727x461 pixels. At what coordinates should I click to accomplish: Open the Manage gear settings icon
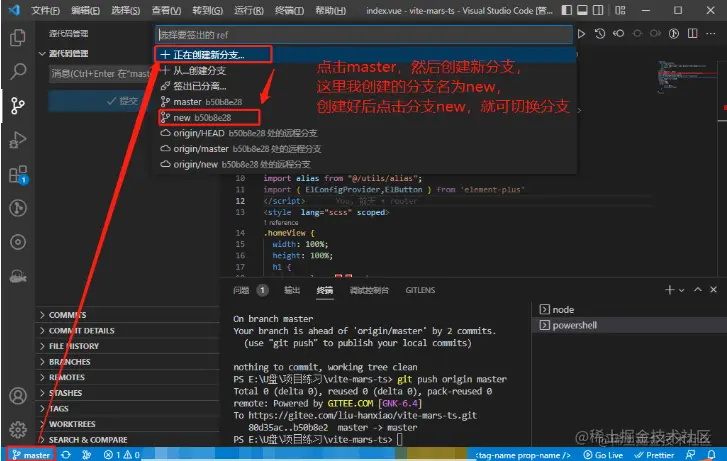pyautogui.click(x=18, y=429)
